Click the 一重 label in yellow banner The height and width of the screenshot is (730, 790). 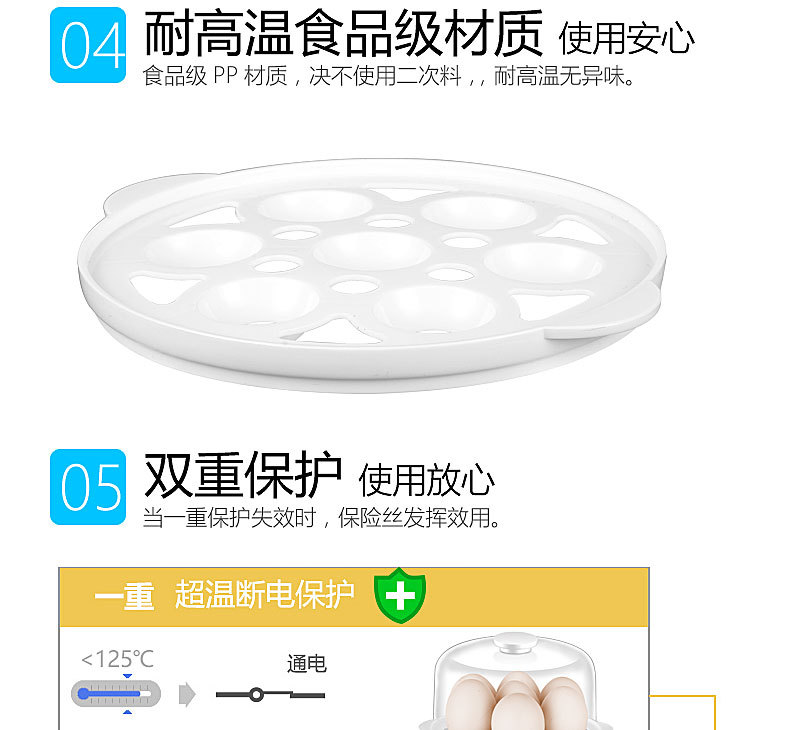pyautogui.click(x=124, y=595)
